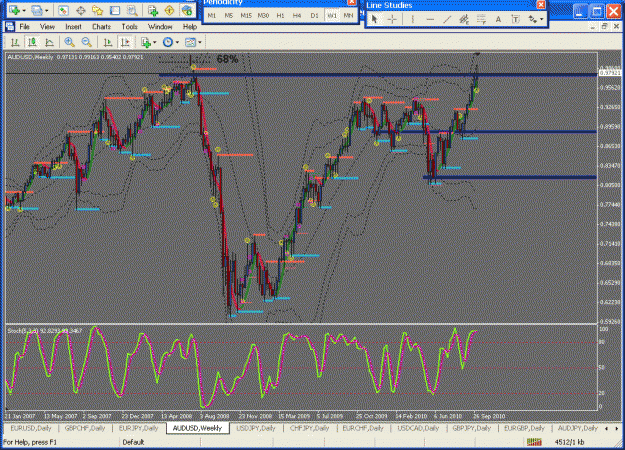This screenshot has height=450, width=625.
Task: Switch to Candlesticks chart display
Action: tap(32, 42)
